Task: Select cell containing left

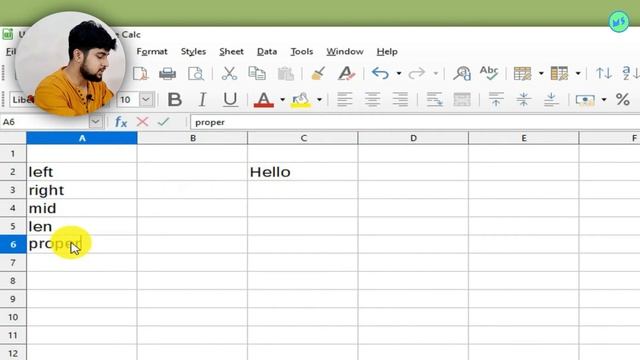Action: tap(82, 172)
